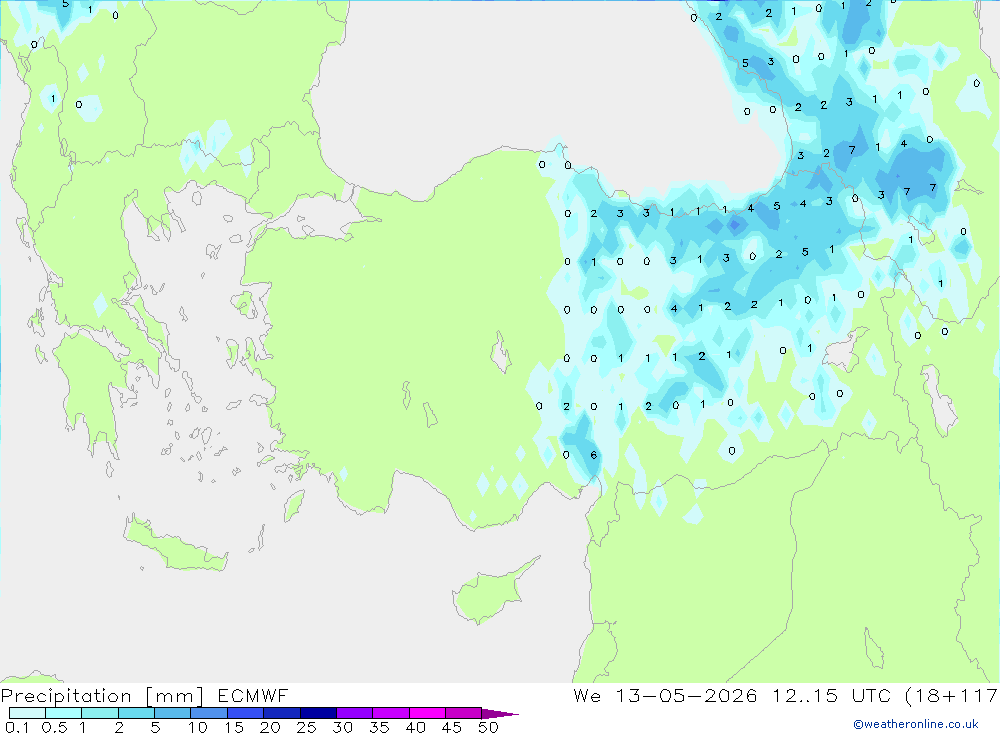1000x733 pixels.
Task: Select the 45–50 mm legend color swatch
Action: 464,713
